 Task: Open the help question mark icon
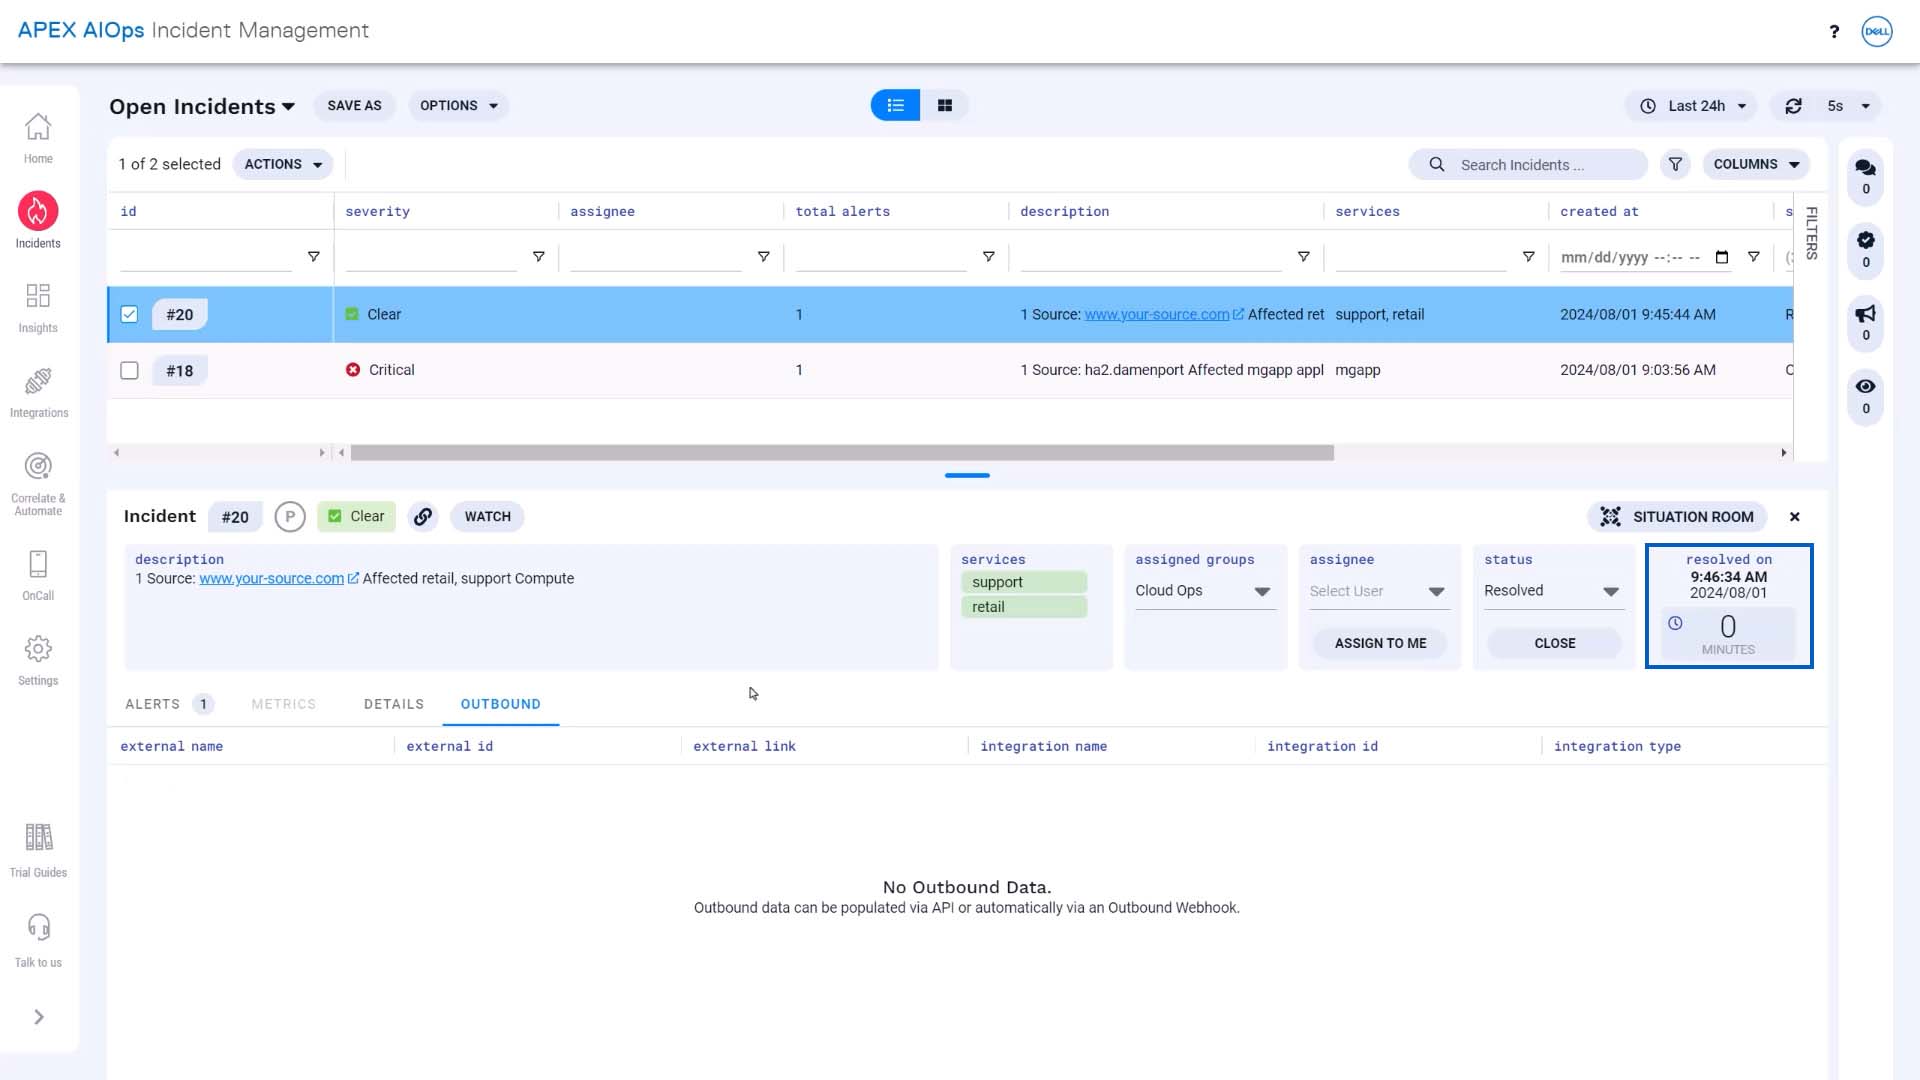click(1834, 31)
